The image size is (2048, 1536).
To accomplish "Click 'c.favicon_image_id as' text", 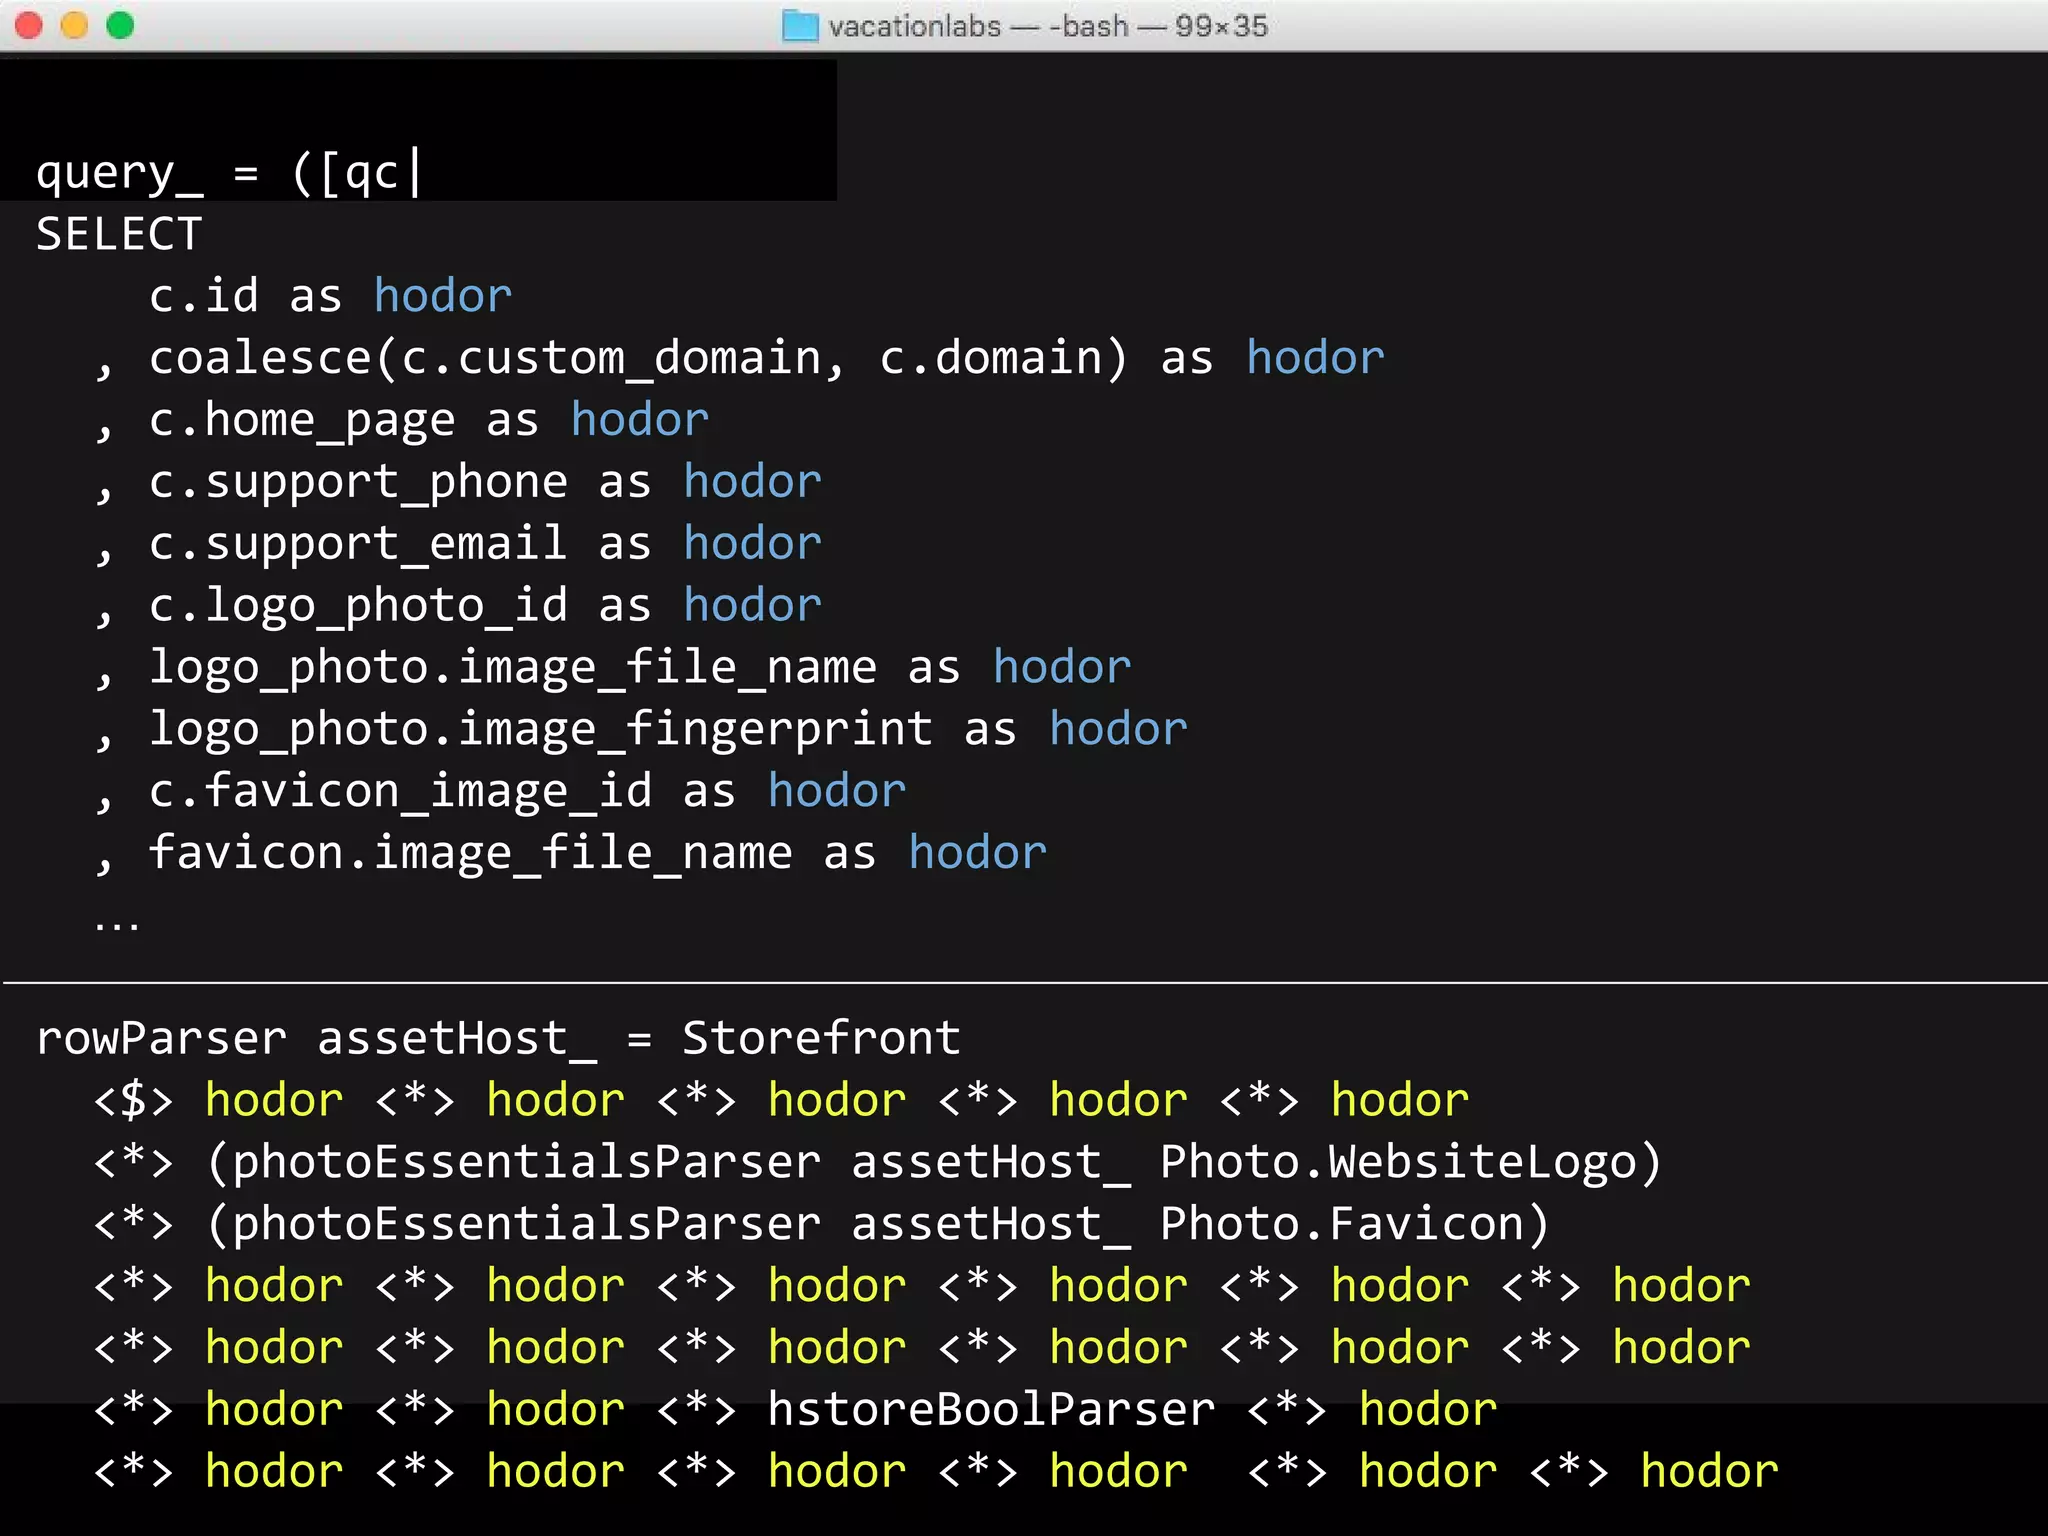I will coord(442,792).
